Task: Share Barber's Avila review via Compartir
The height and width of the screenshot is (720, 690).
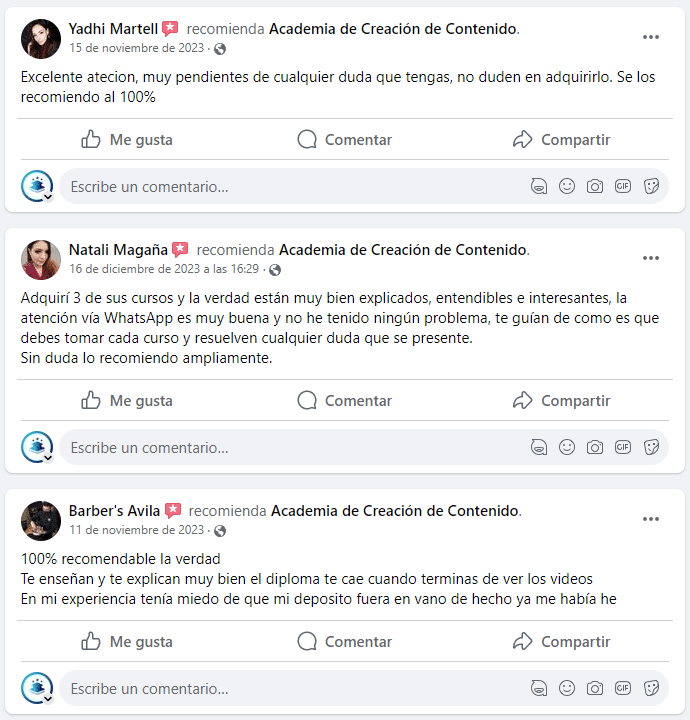Action: pos(561,641)
